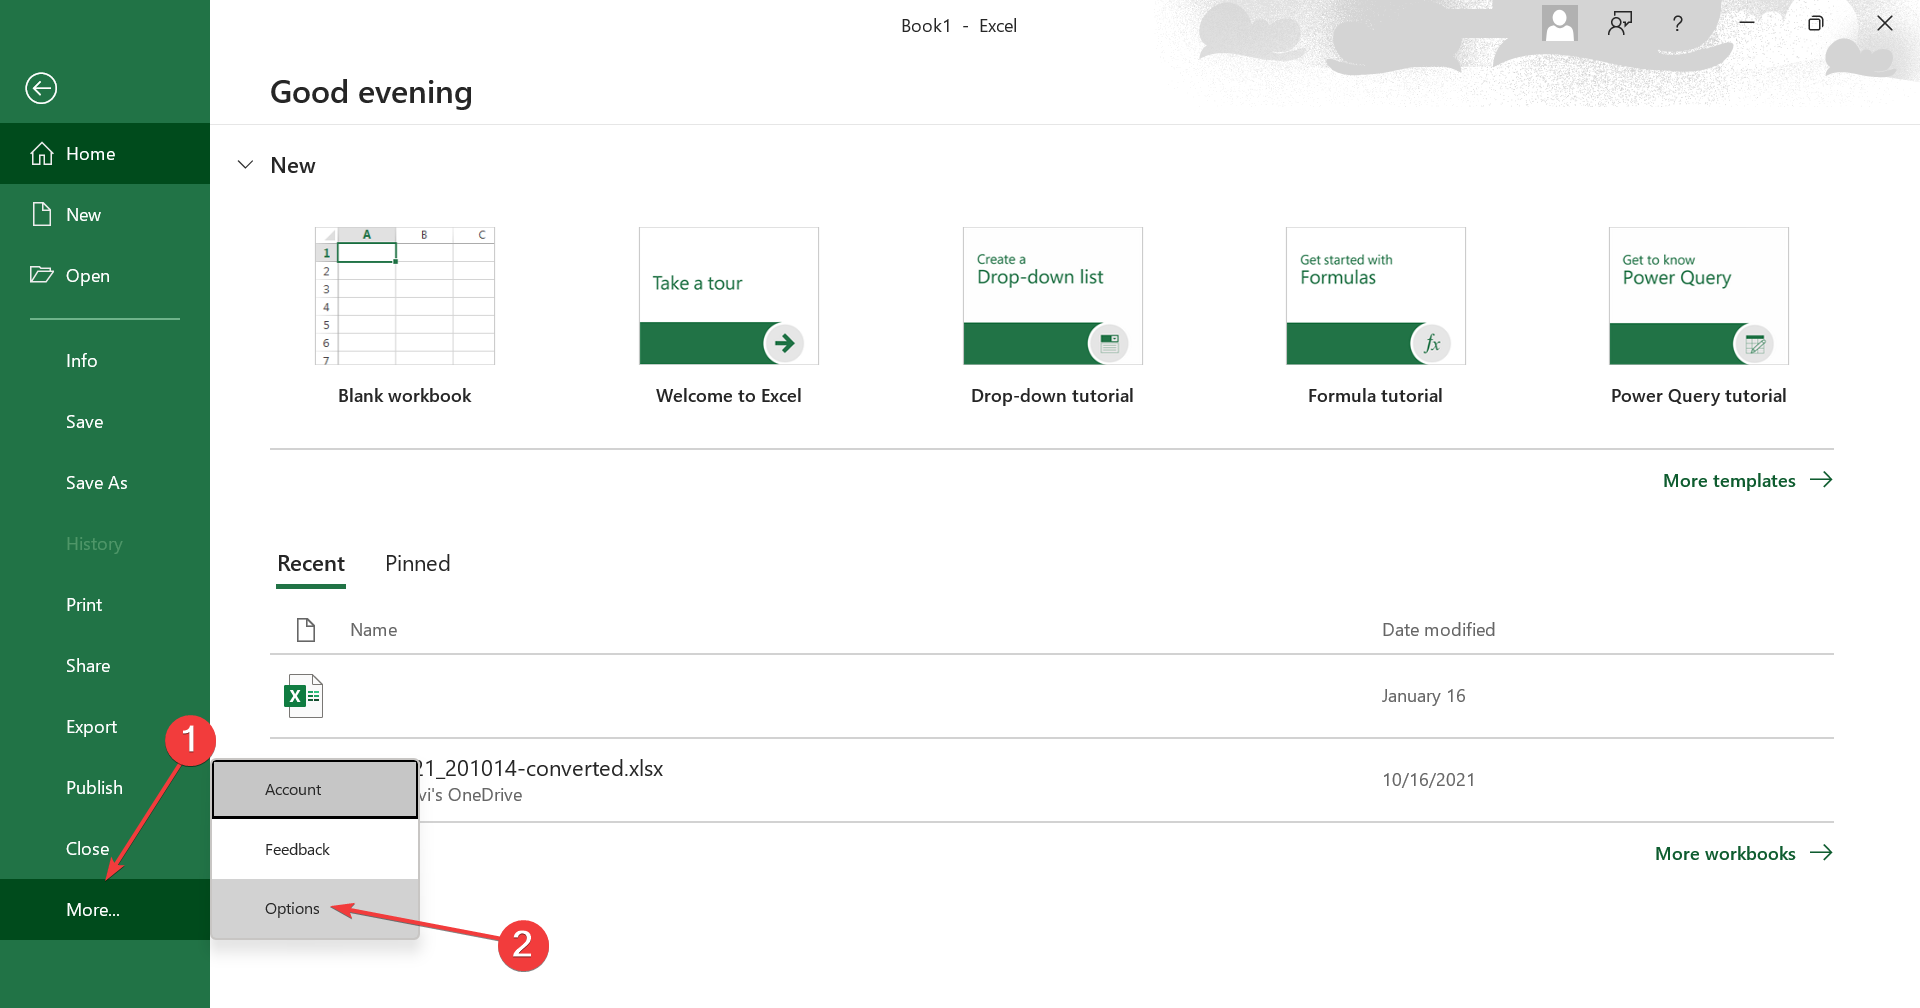Click the Good evening heading

(371, 92)
